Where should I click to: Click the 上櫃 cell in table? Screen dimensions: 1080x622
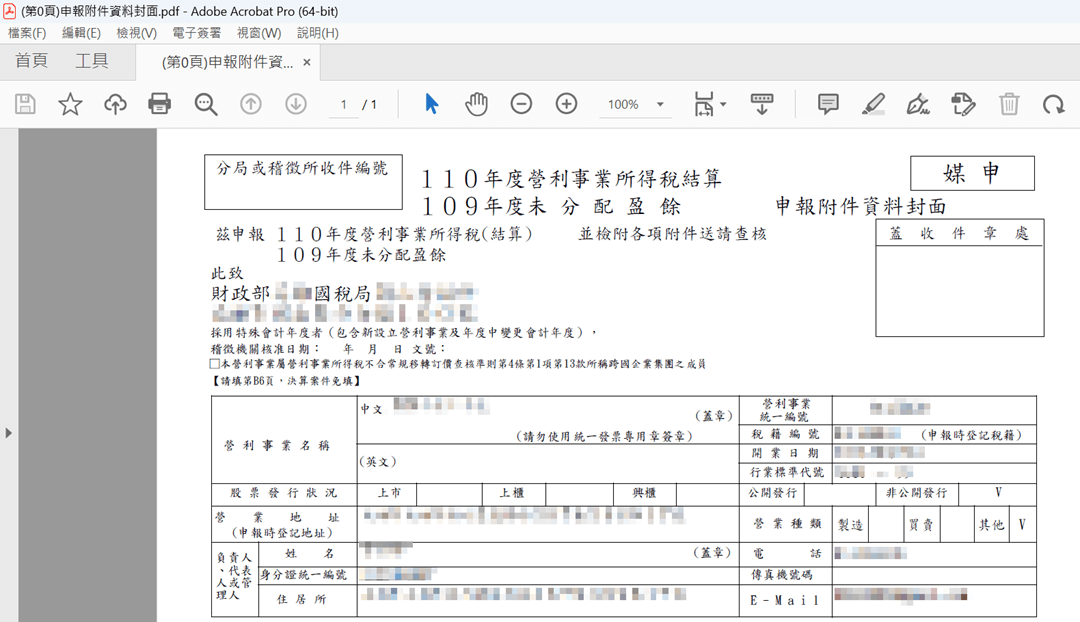(512, 493)
